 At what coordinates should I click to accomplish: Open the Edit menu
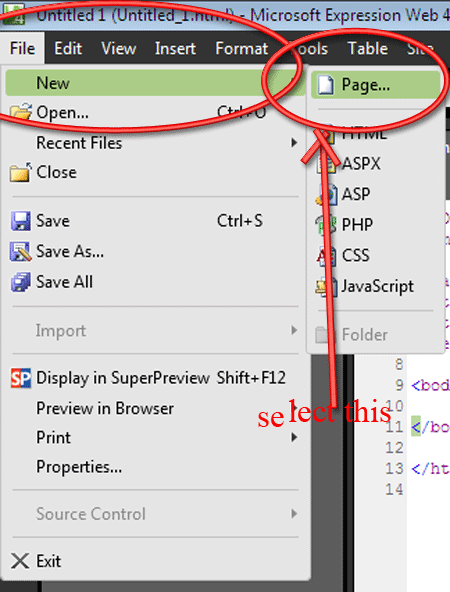pos(68,48)
